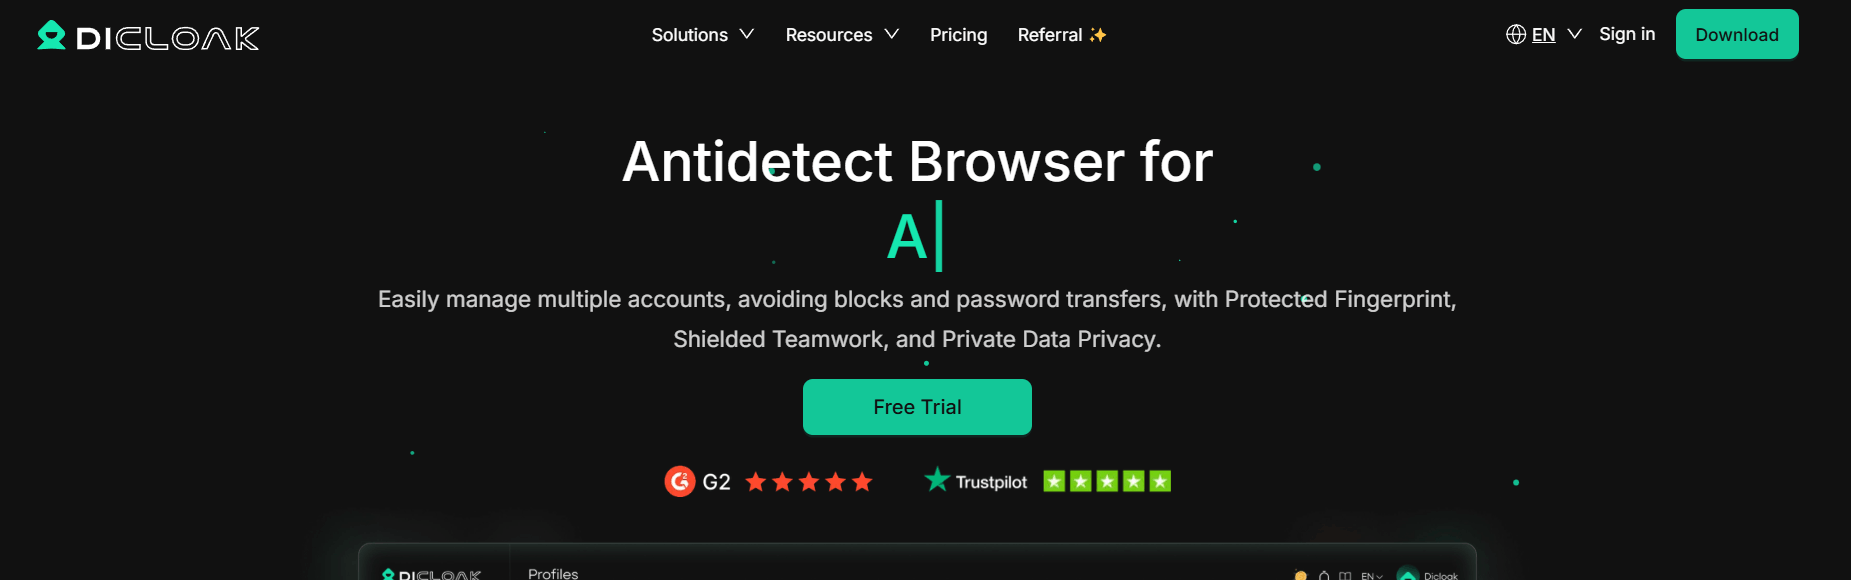
Task: Click the Trustpilot star logo
Action: tap(937, 480)
